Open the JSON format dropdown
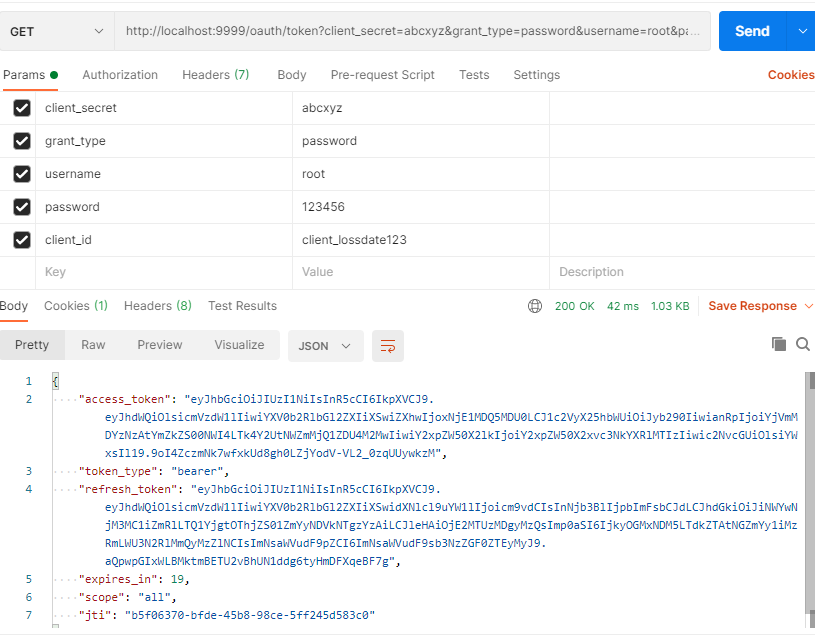 325,346
